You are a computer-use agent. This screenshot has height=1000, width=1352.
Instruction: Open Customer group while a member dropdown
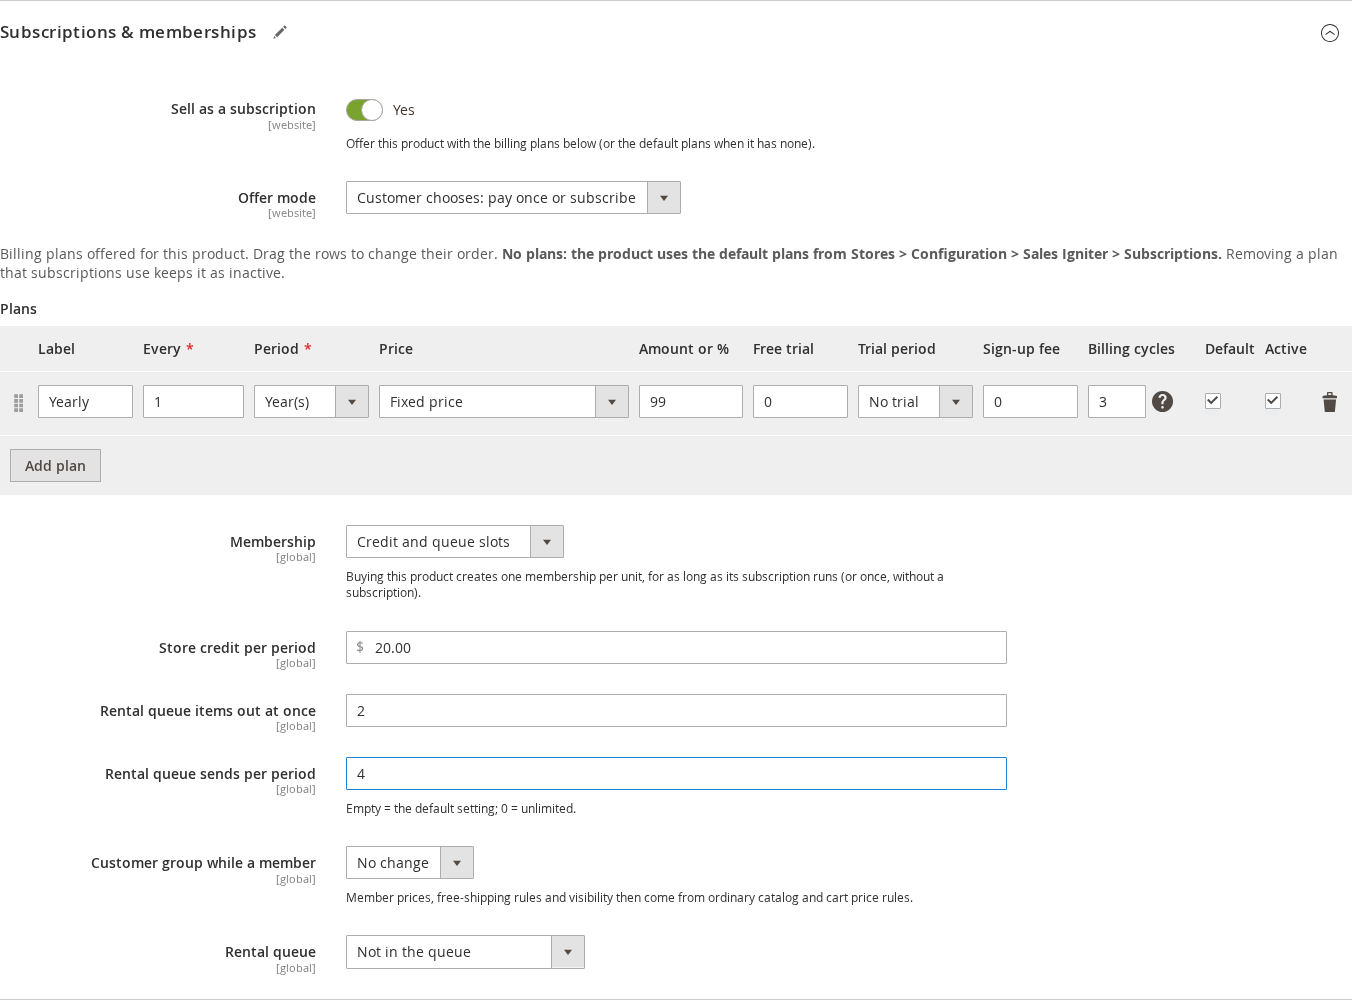(x=410, y=863)
